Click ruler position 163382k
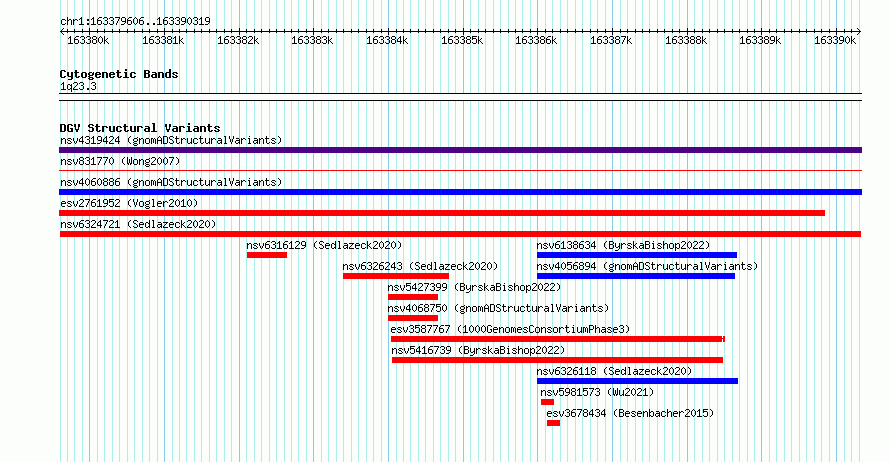Image resolution: width=890 pixels, height=462 pixels. tap(238, 40)
